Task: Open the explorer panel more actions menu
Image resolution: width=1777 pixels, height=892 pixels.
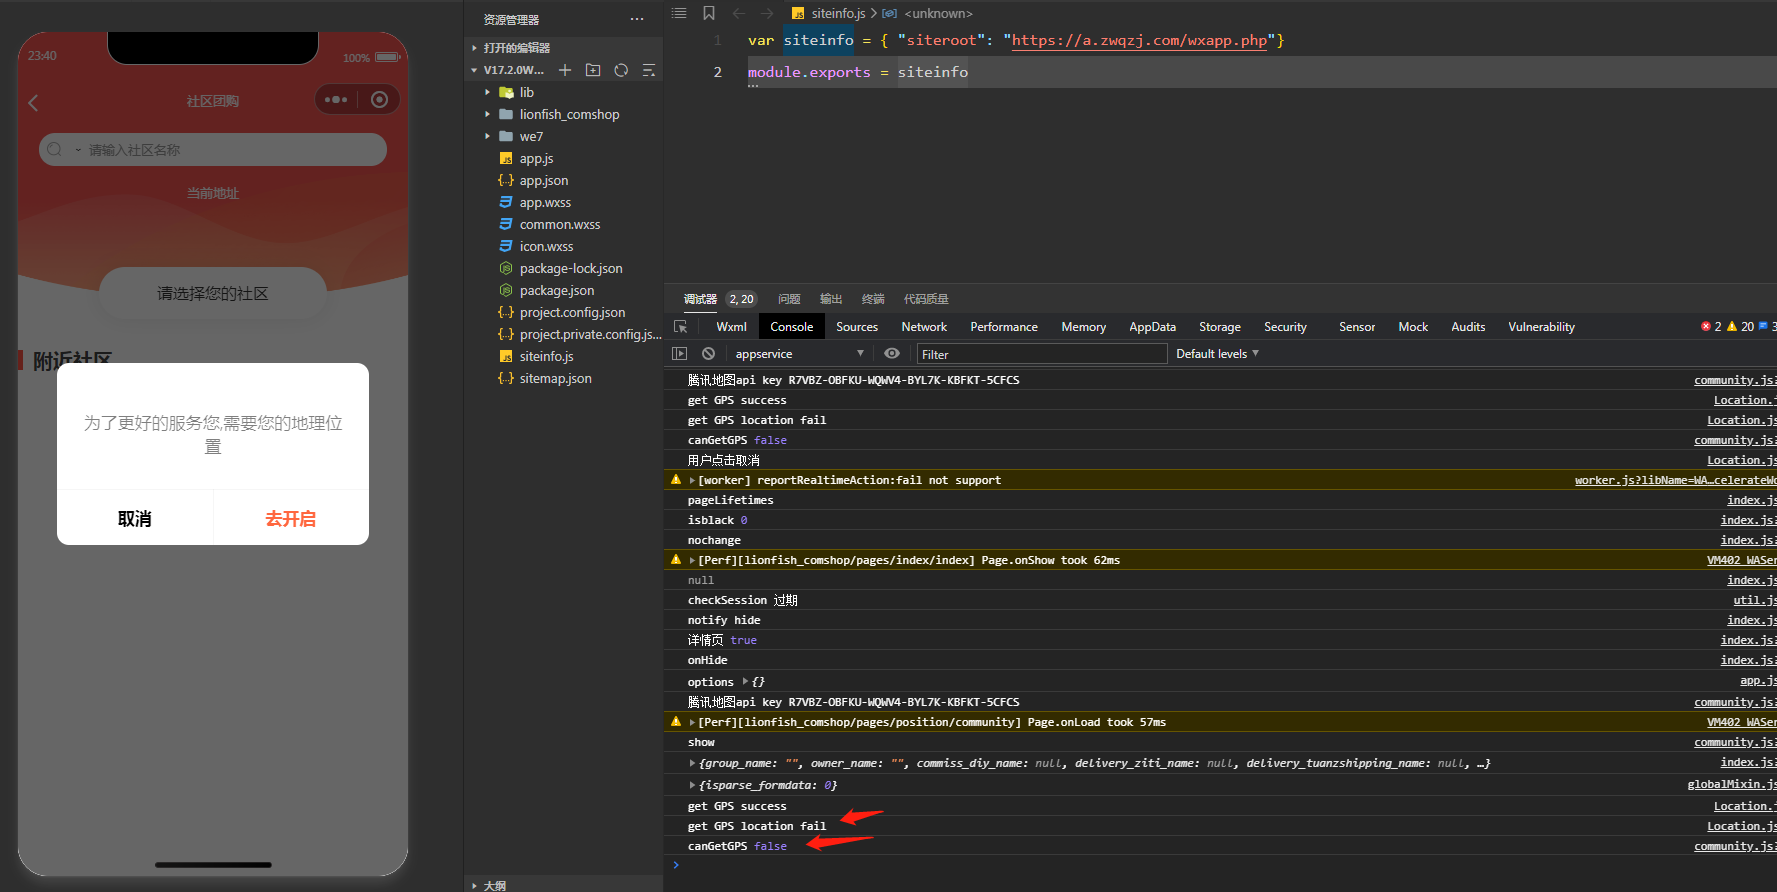Action: coord(637,19)
